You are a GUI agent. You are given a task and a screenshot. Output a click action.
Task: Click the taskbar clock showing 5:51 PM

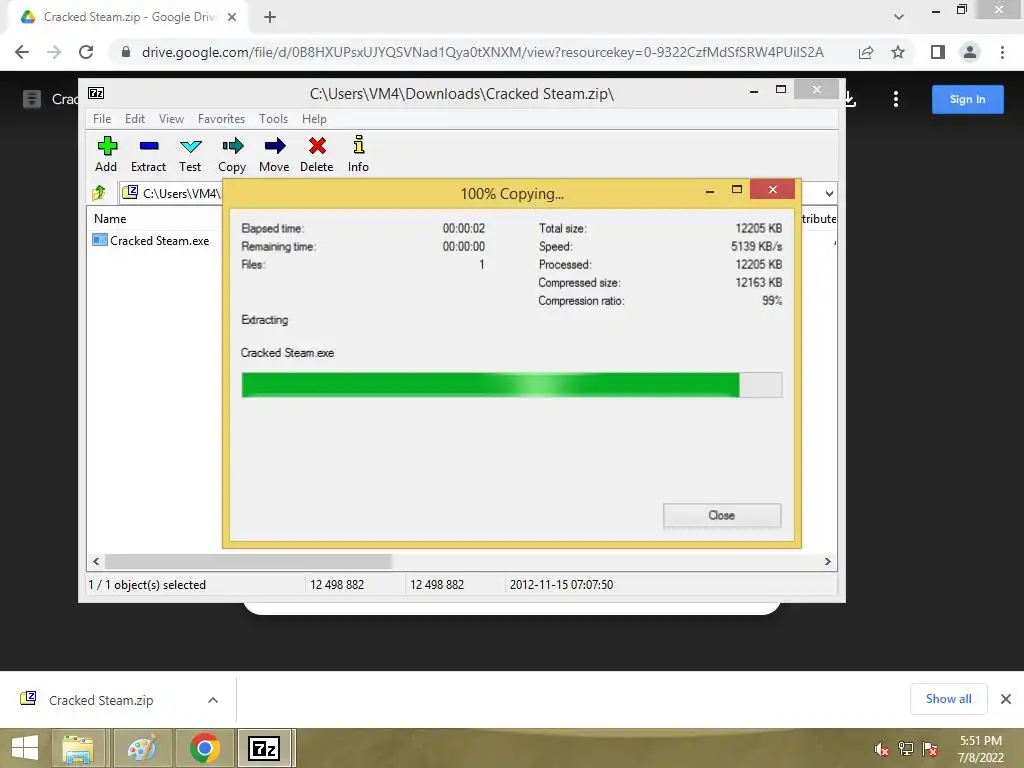pyautogui.click(x=980, y=749)
